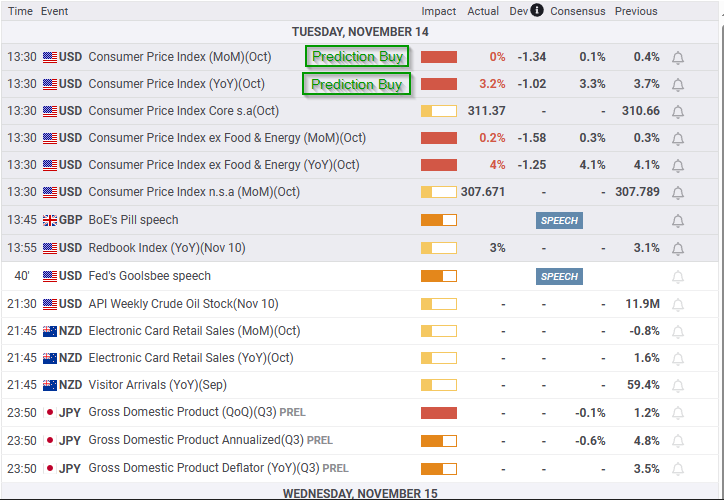The width and height of the screenshot is (724, 500).
Task: Toggle alert bell for Consumer Price Index (YoY)
Action: coord(677,84)
